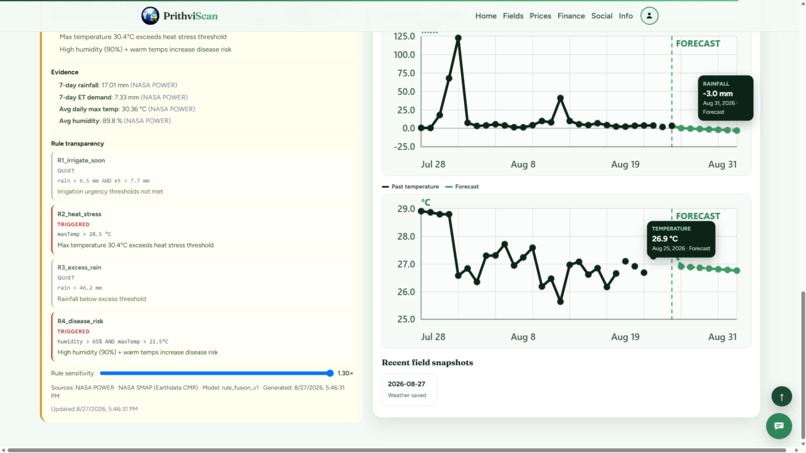Click the QUIET label under R1_irrigate_soon
Screen dimensions: 806x453
click(66, 171)
